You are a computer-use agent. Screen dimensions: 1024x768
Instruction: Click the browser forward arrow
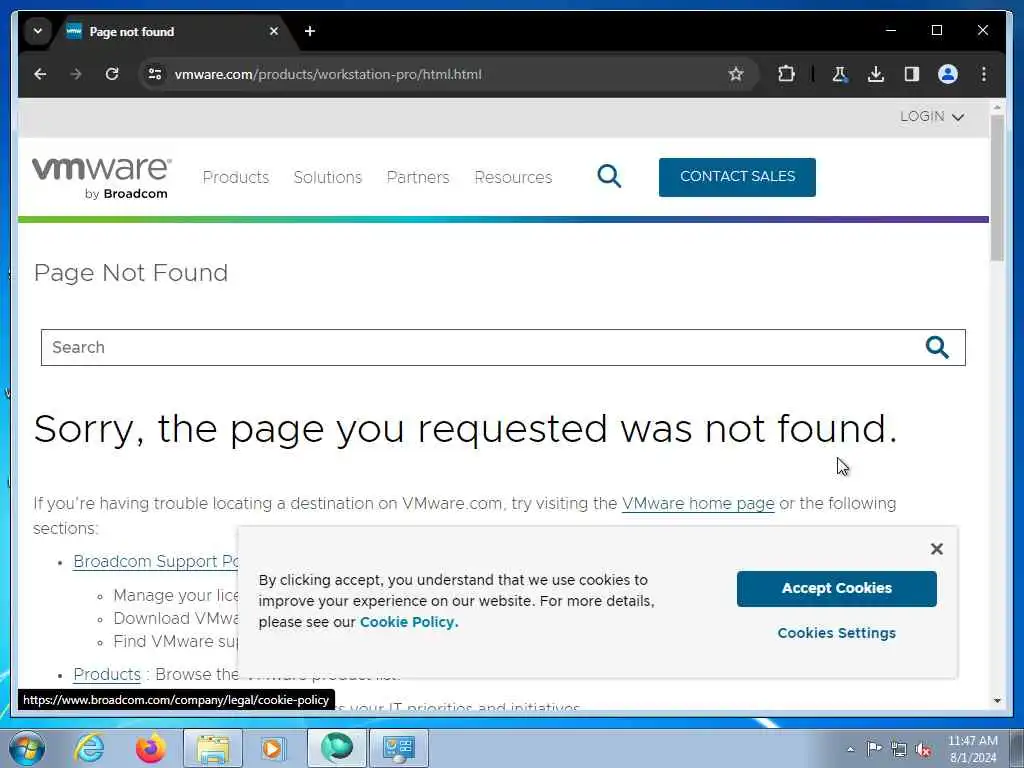76,74
